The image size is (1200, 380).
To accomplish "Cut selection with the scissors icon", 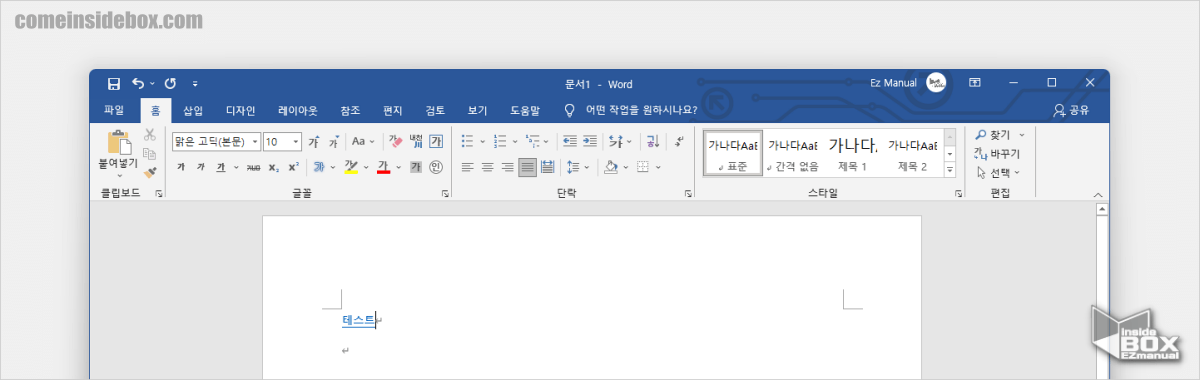I will [150, 135].
